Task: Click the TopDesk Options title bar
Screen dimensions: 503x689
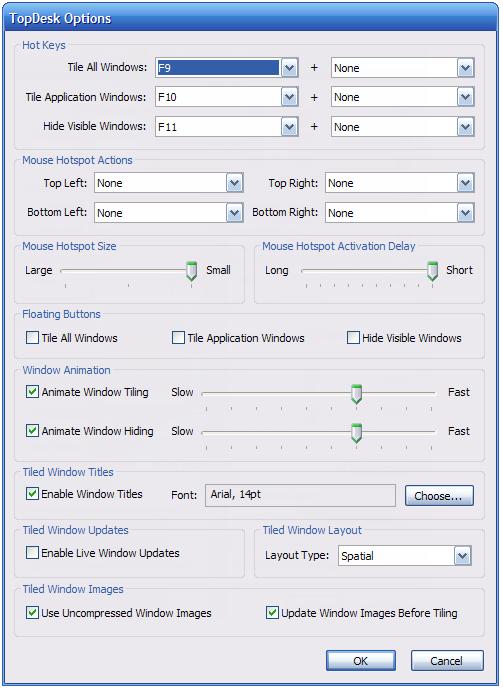Action: [x=251, y=18]
